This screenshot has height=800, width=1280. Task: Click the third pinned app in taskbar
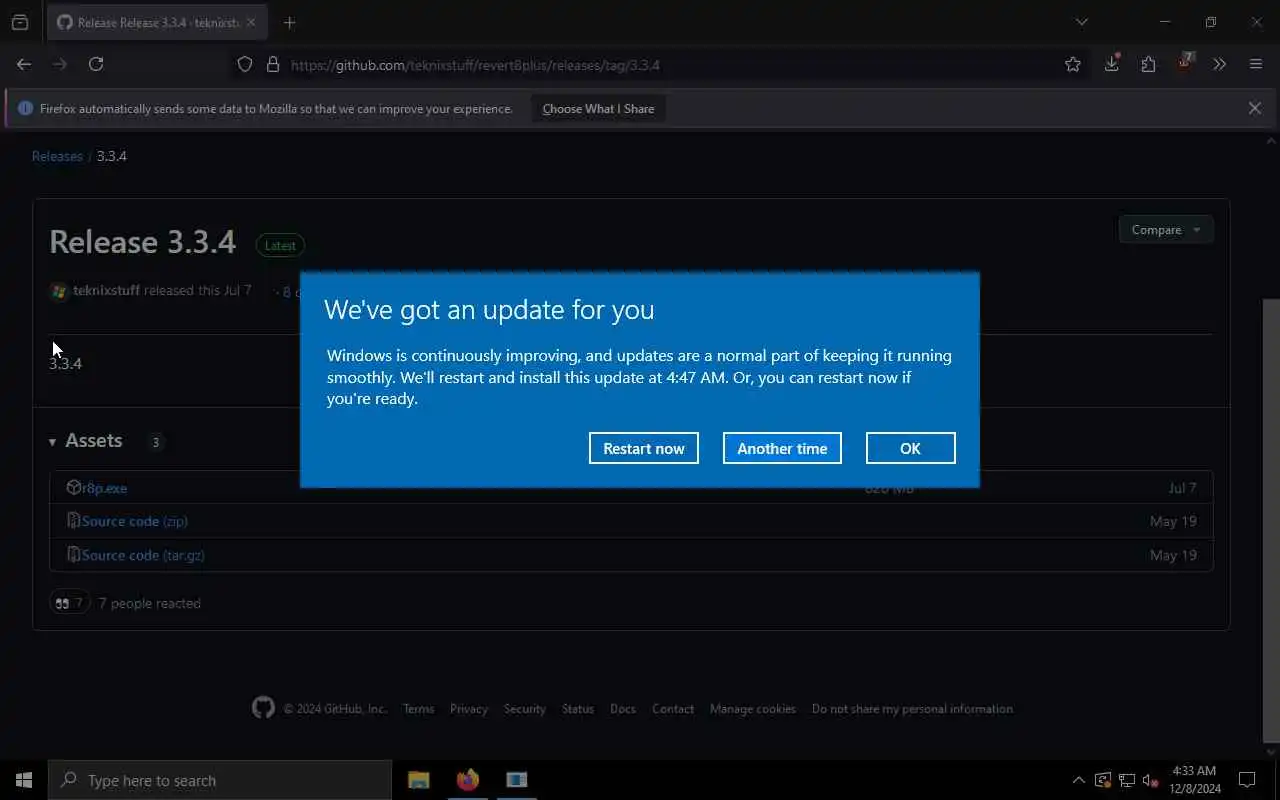point(516,780)
